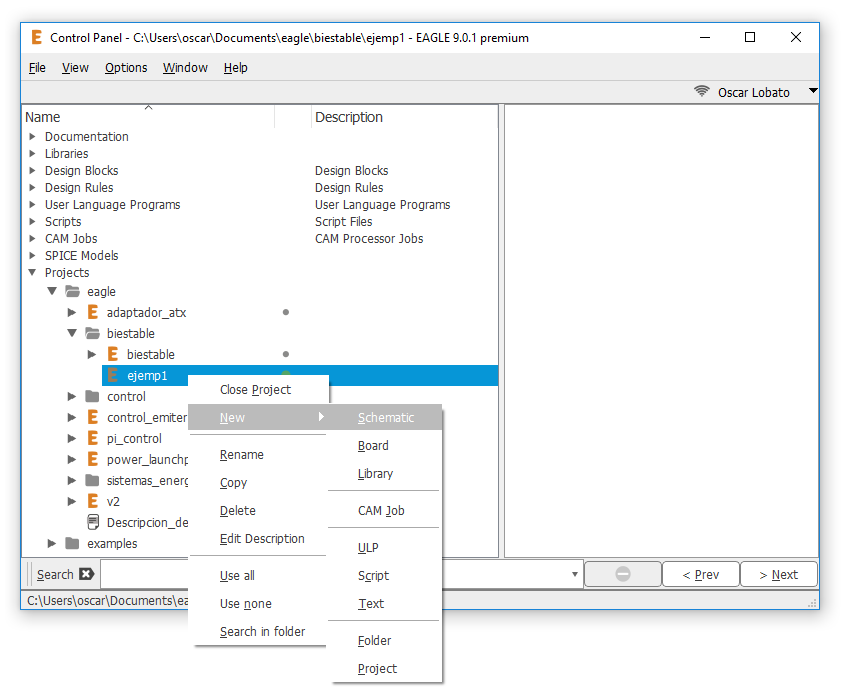Collapse the Projects tree node
This screenshot has height=696, width=852.
tap(33, 273)
